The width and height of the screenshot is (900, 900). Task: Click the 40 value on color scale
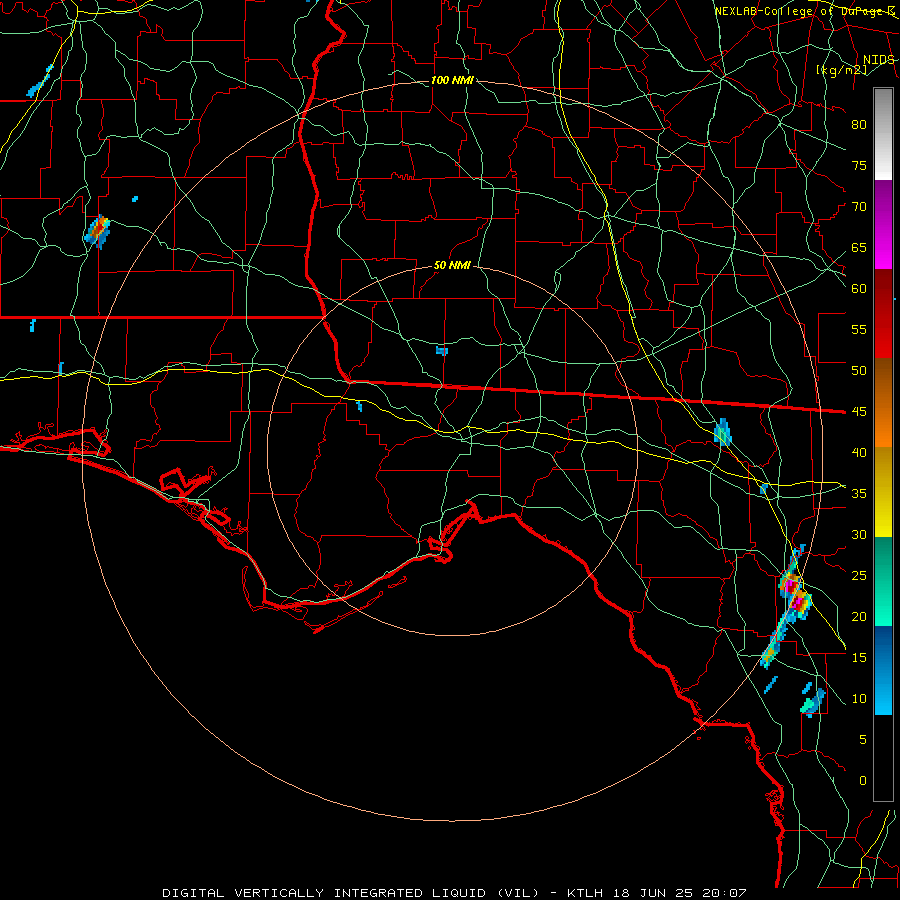point(859,452)
